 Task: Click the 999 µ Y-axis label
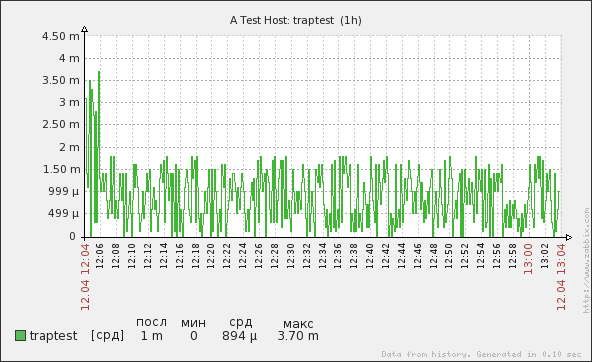(63, 191)
